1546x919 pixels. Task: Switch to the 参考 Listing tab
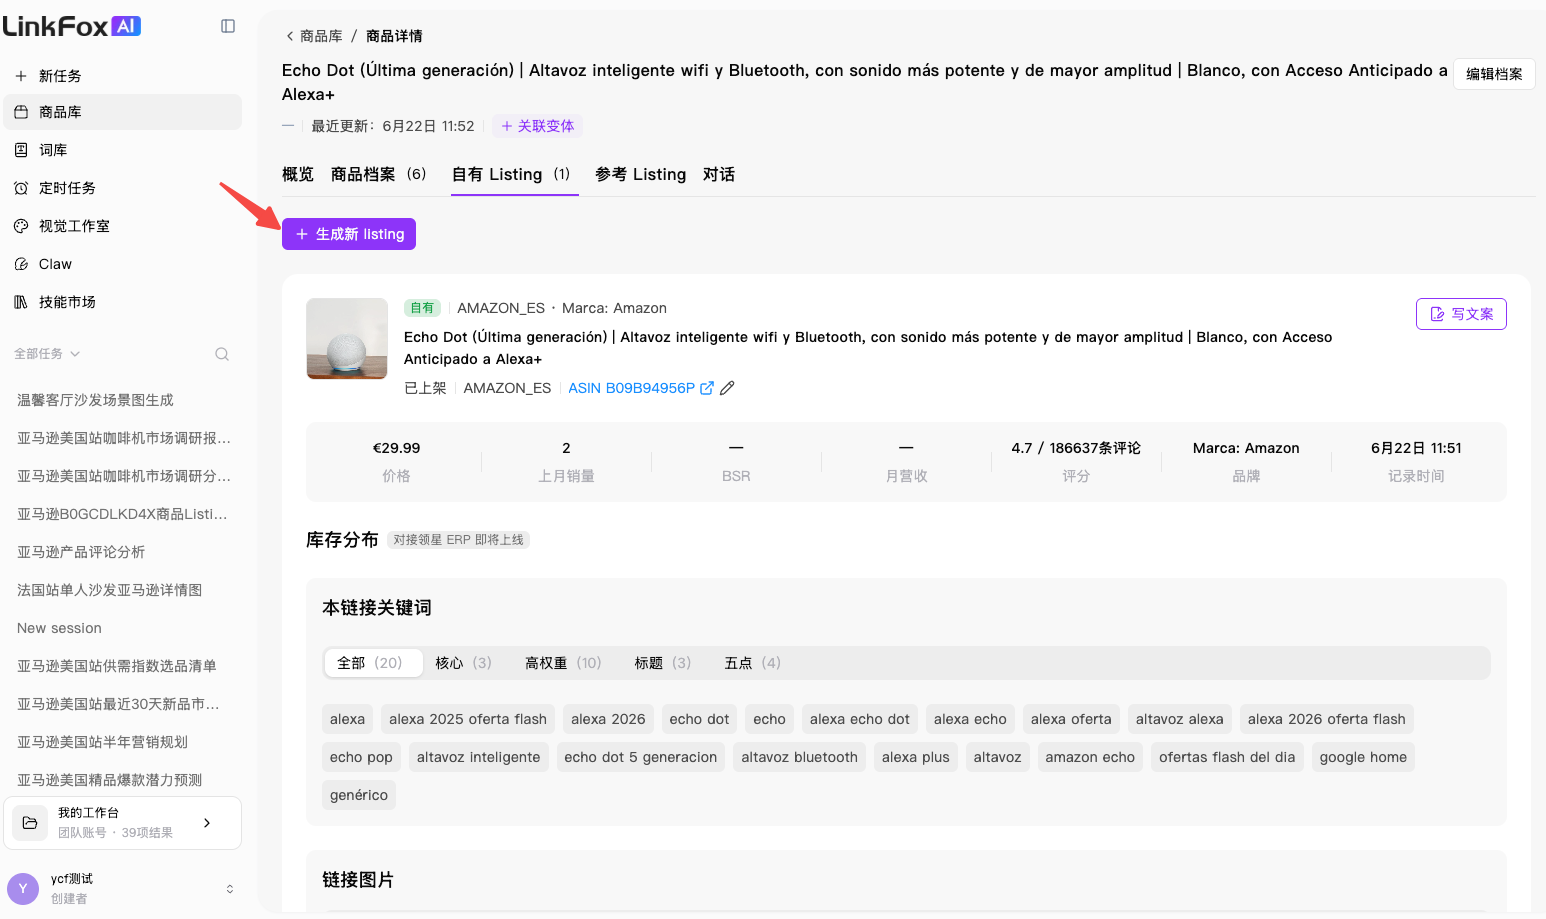[x=641, y=174]
